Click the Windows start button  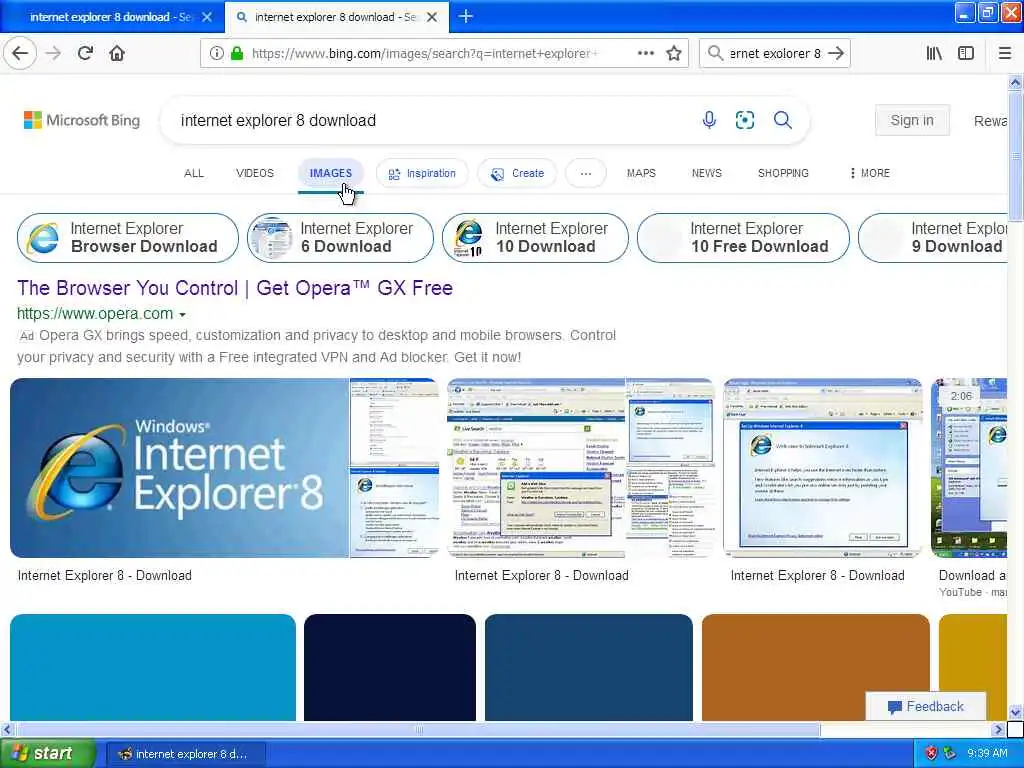click(48, 754)
